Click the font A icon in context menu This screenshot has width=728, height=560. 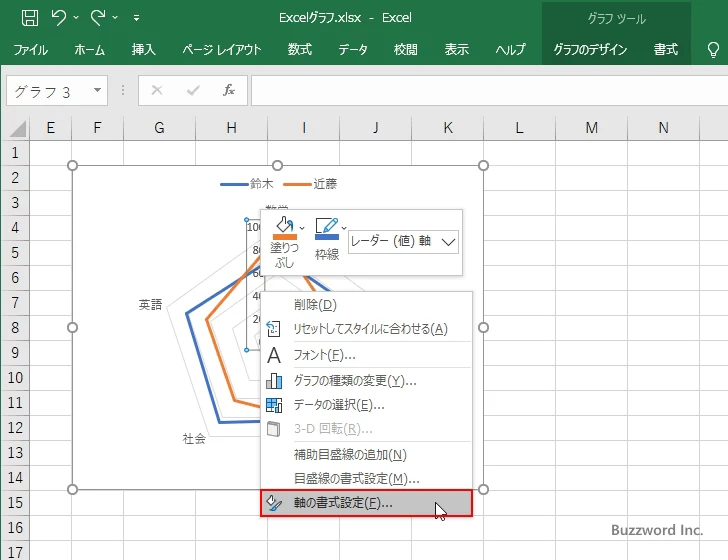(274, 355)
